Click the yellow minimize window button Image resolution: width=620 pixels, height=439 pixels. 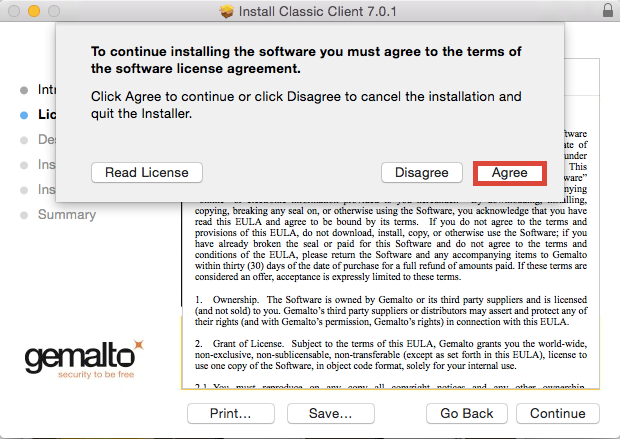tap(34, 11)
